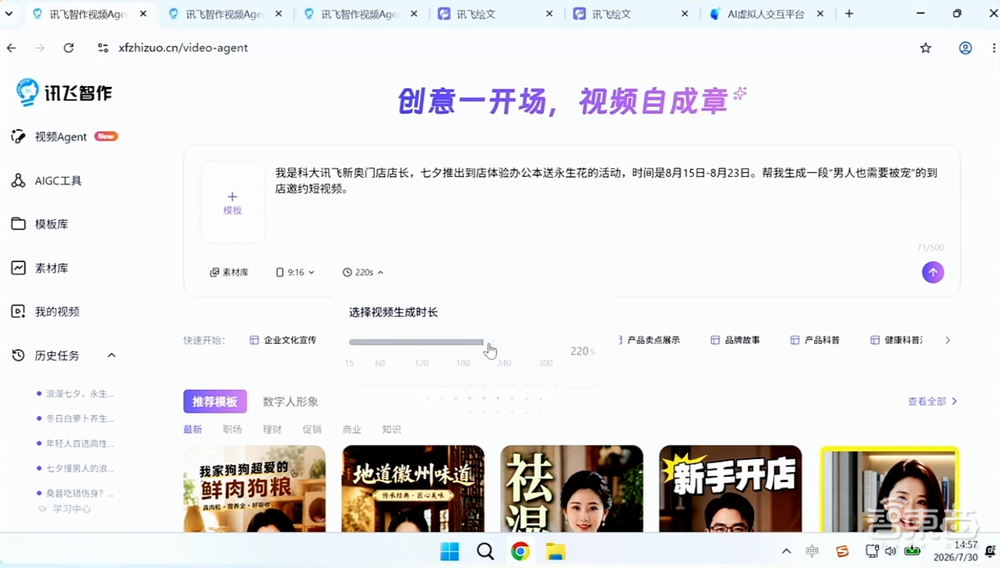Open the Sogou input method tray icon
The image size is (1000, 568).
pyautogui.click(x=842, y=551)
